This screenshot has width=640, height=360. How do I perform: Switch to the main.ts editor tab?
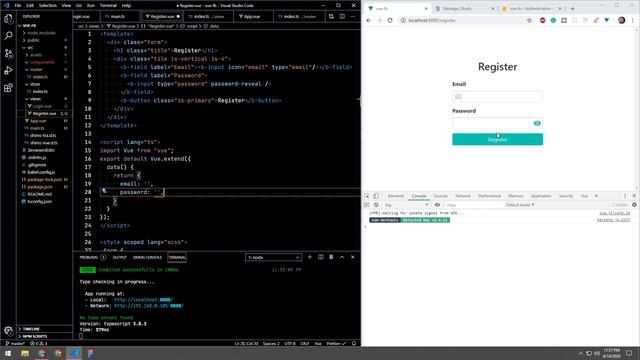[x=118, y=16]
